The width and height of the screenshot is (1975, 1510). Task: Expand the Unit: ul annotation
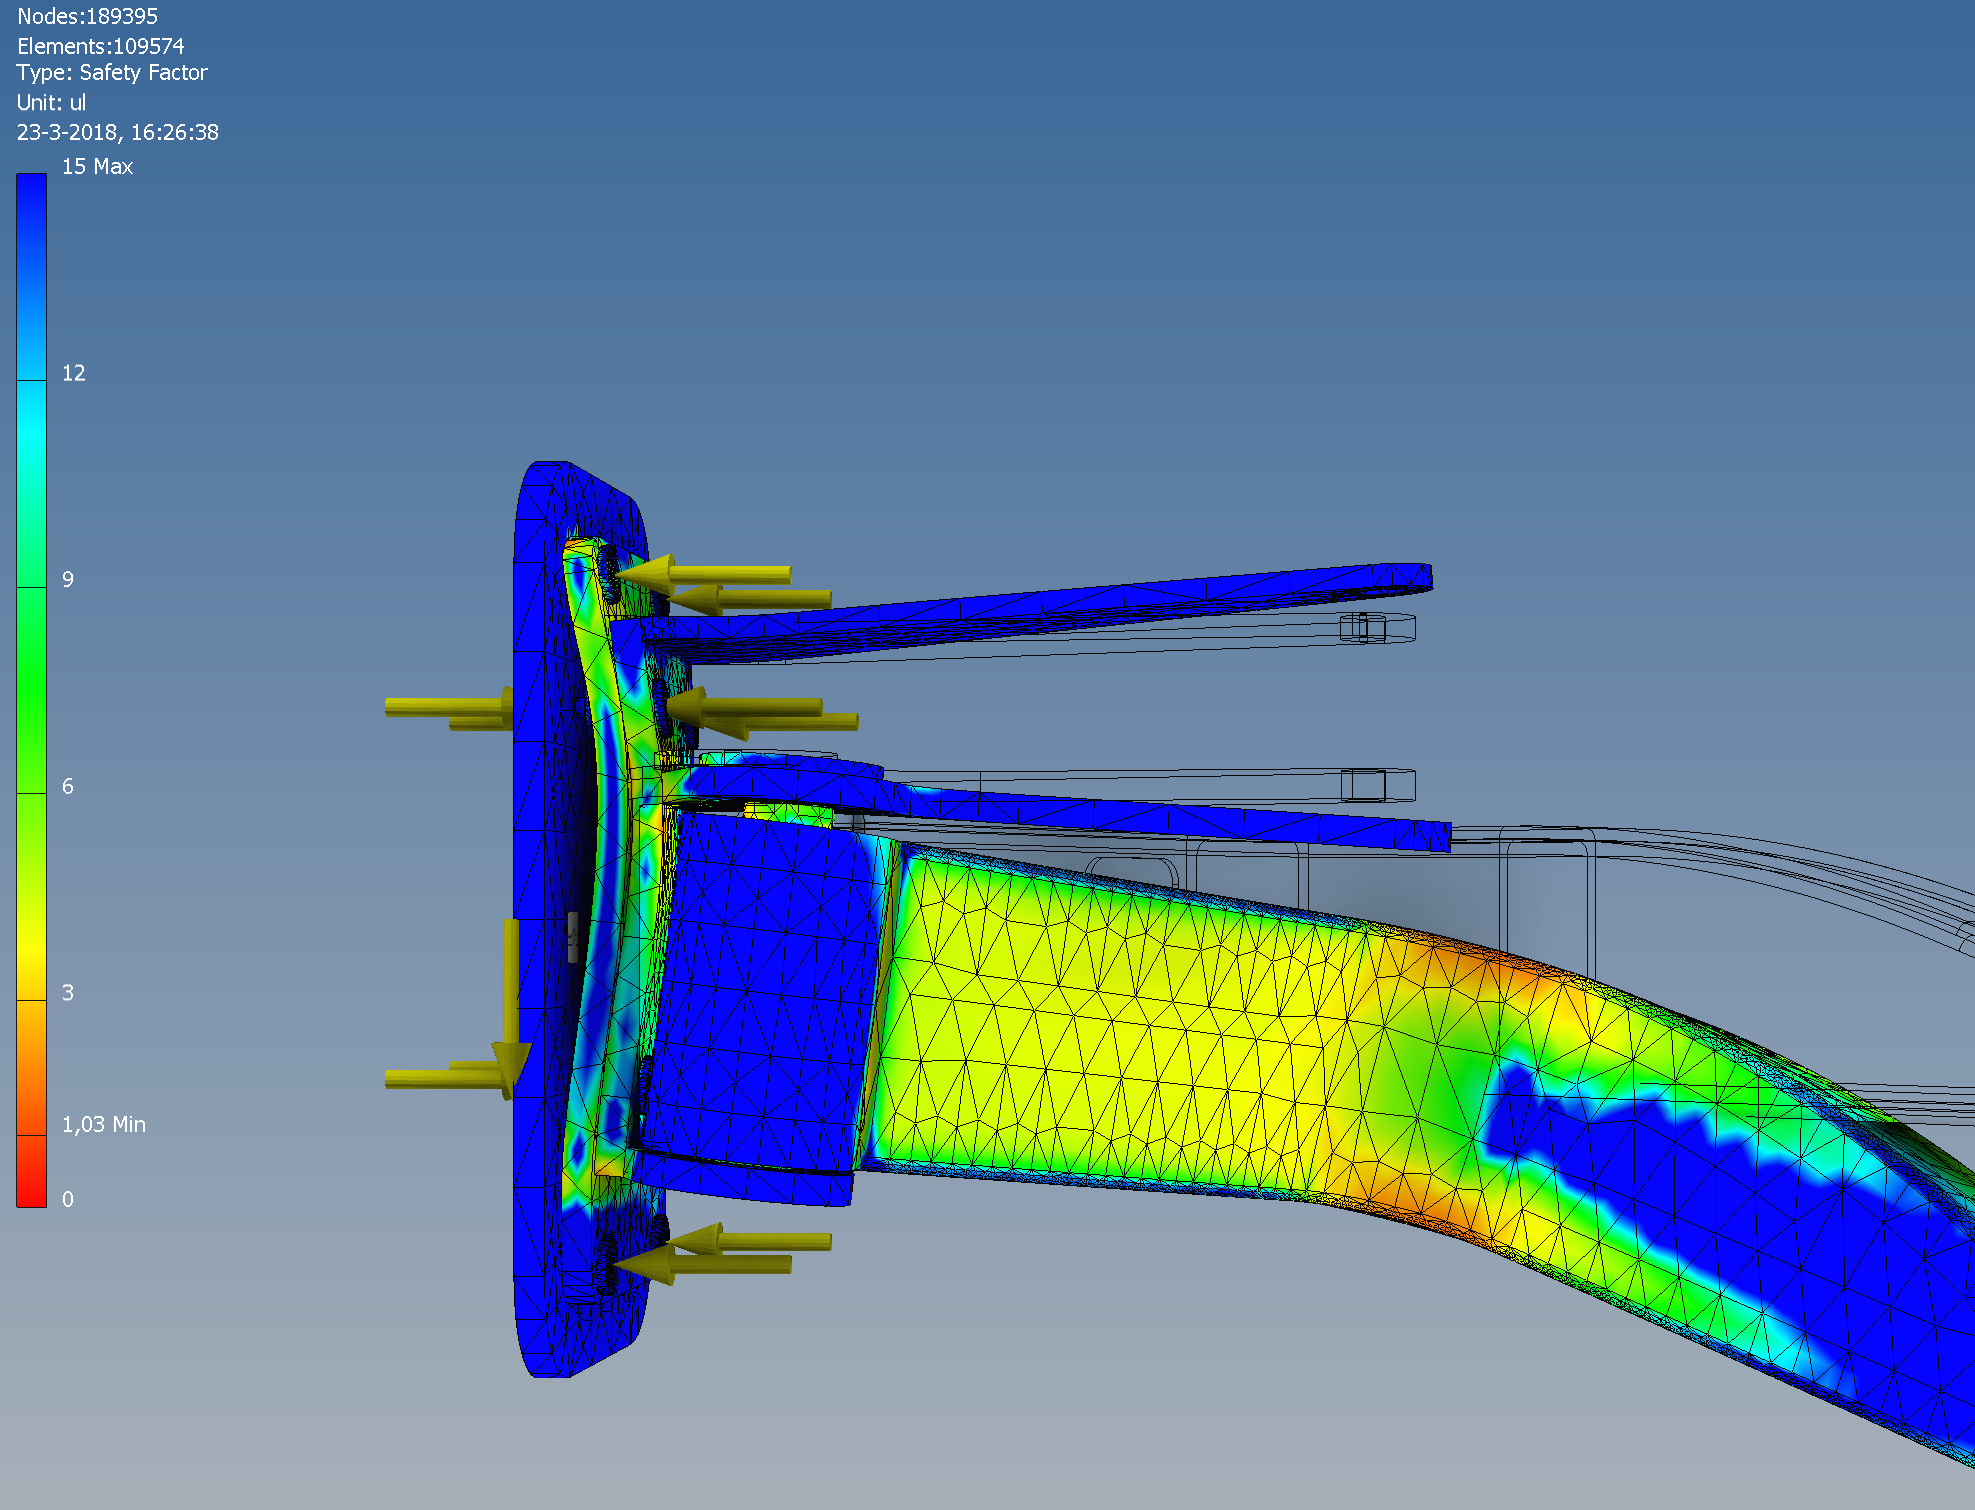(51, 102)
